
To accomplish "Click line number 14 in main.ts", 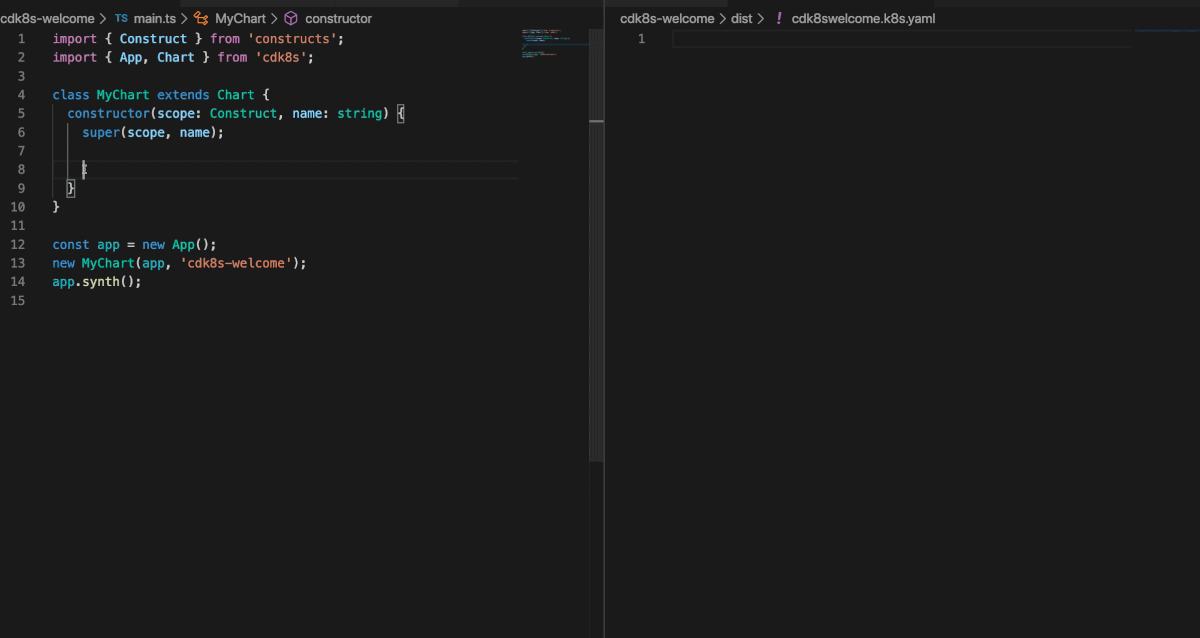I will [x=18, y=282].
